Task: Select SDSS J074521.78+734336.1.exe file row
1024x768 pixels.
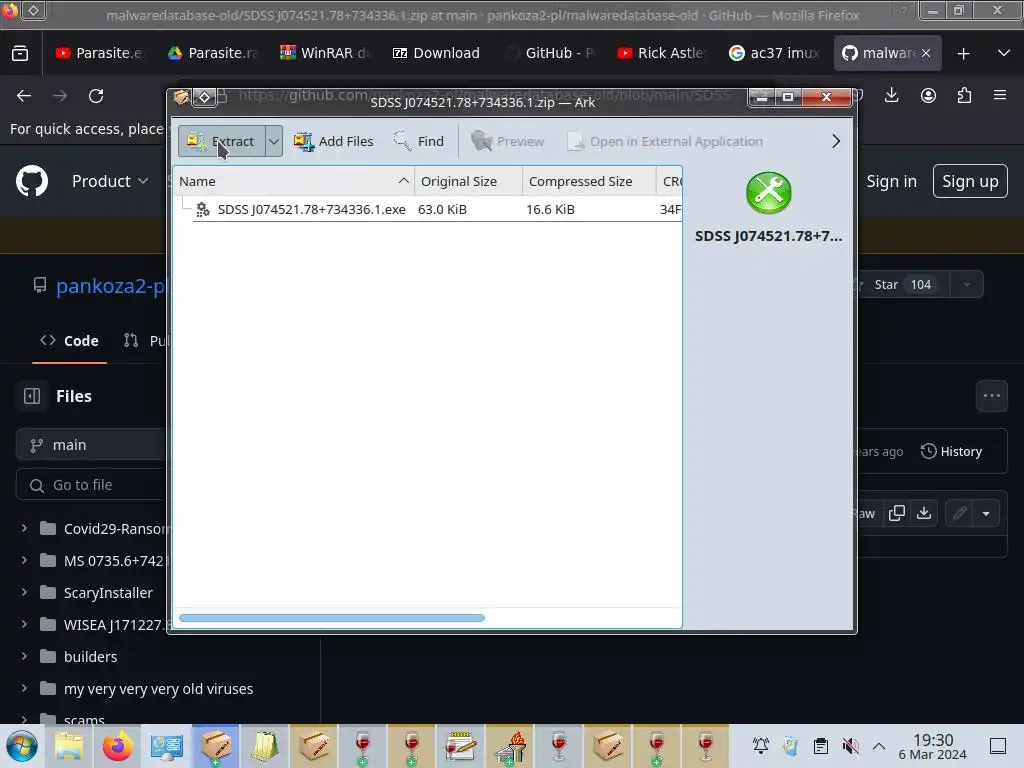Action: point(428,210)
